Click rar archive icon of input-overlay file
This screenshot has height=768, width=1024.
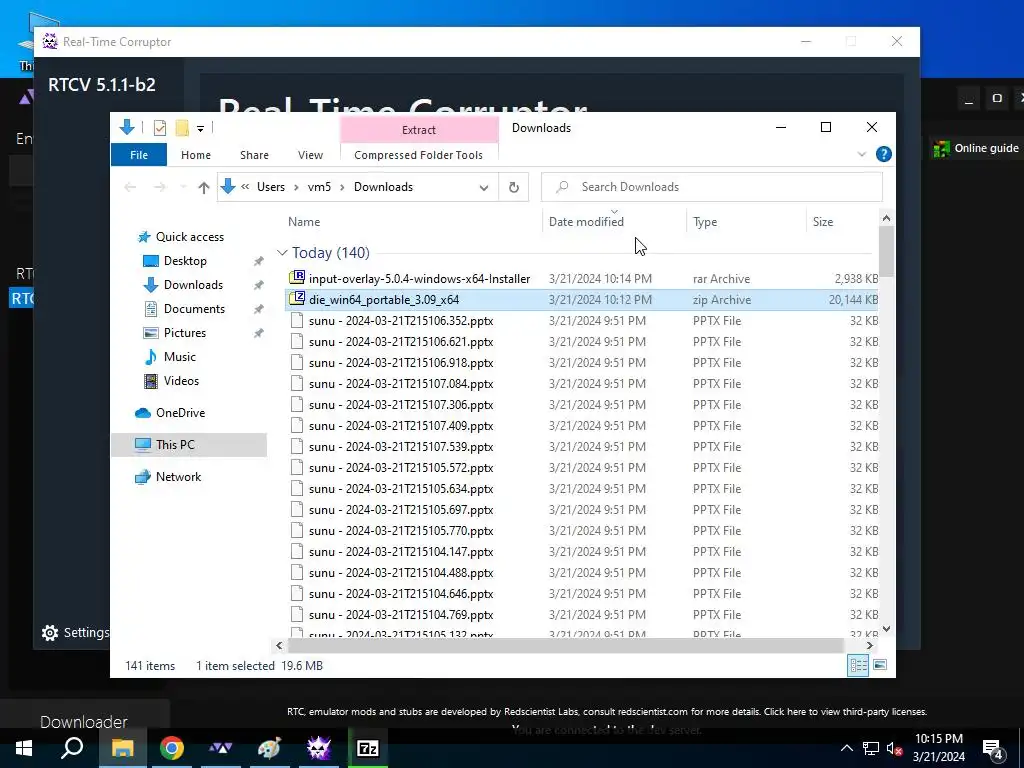point(297,278)
